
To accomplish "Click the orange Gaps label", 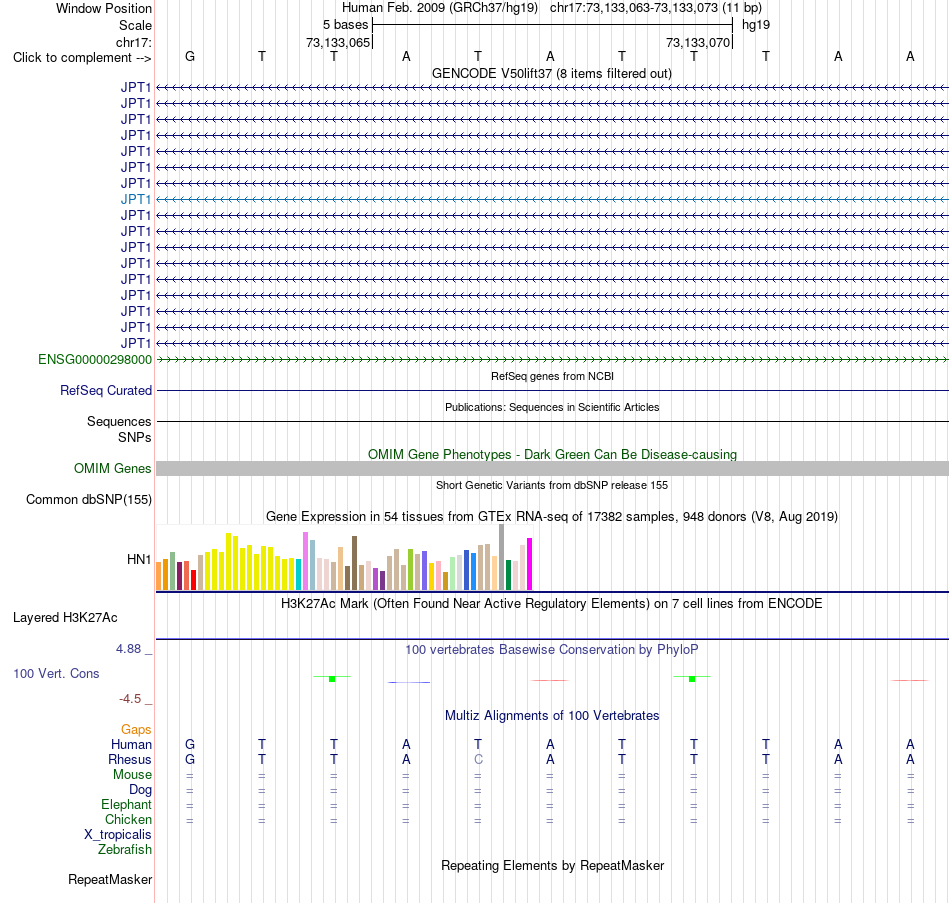I will (x=136, y=730).
